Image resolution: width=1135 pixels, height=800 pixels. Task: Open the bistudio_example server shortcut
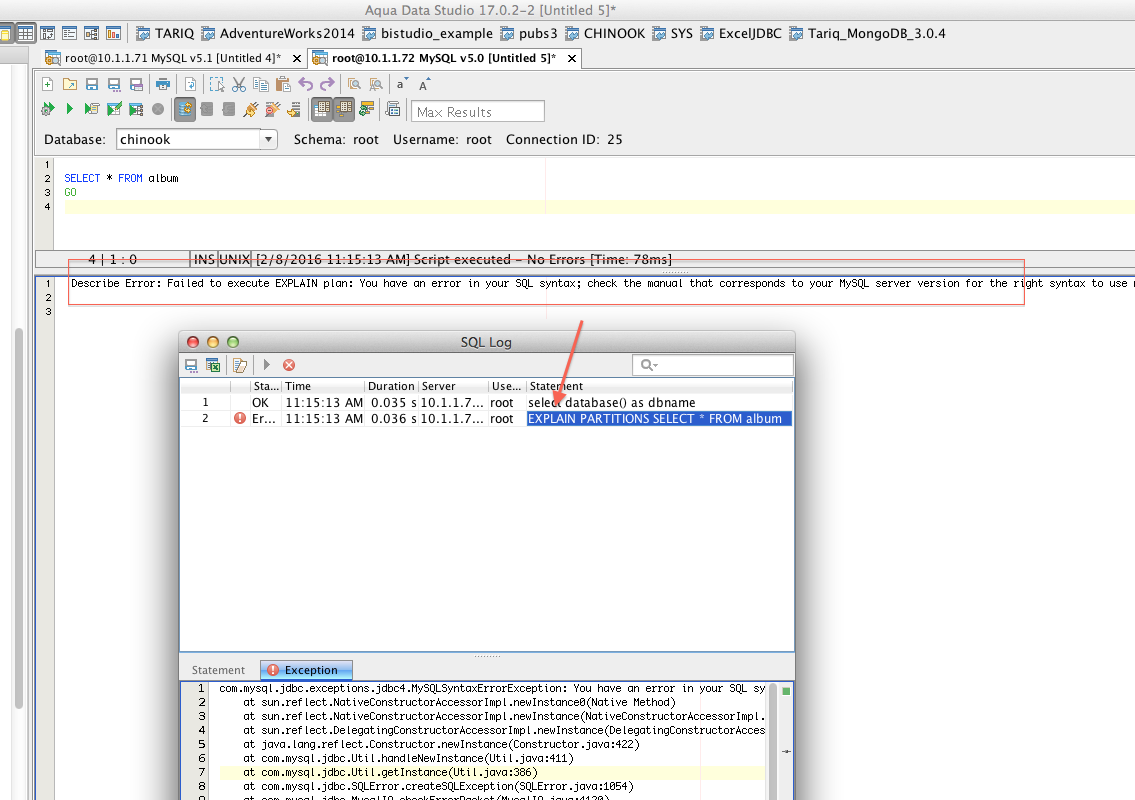click(428, 33)
